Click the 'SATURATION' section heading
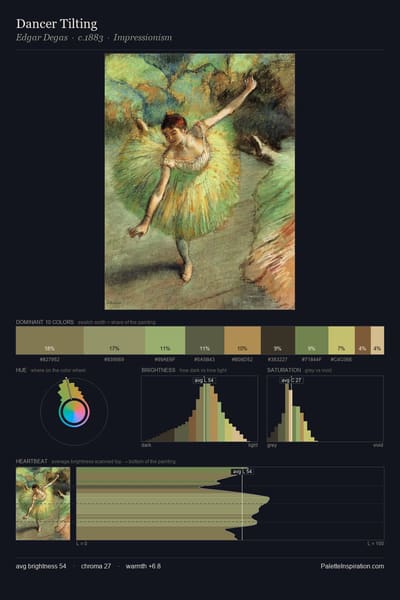Image resolution: width=400 pixels, height=600 pixels. point(284,370)
